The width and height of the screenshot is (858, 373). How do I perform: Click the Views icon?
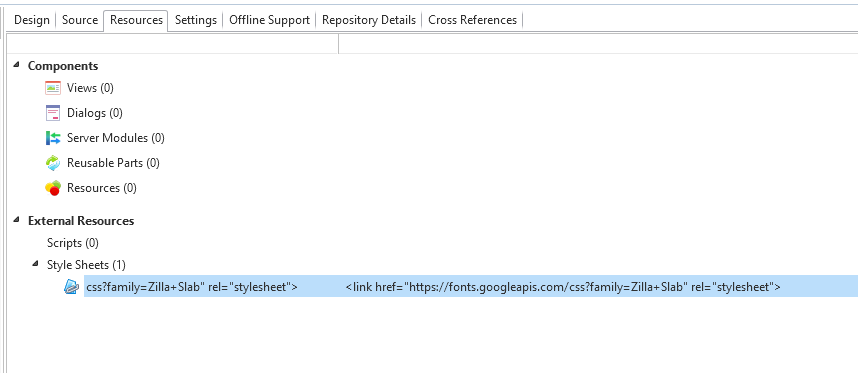53,88
